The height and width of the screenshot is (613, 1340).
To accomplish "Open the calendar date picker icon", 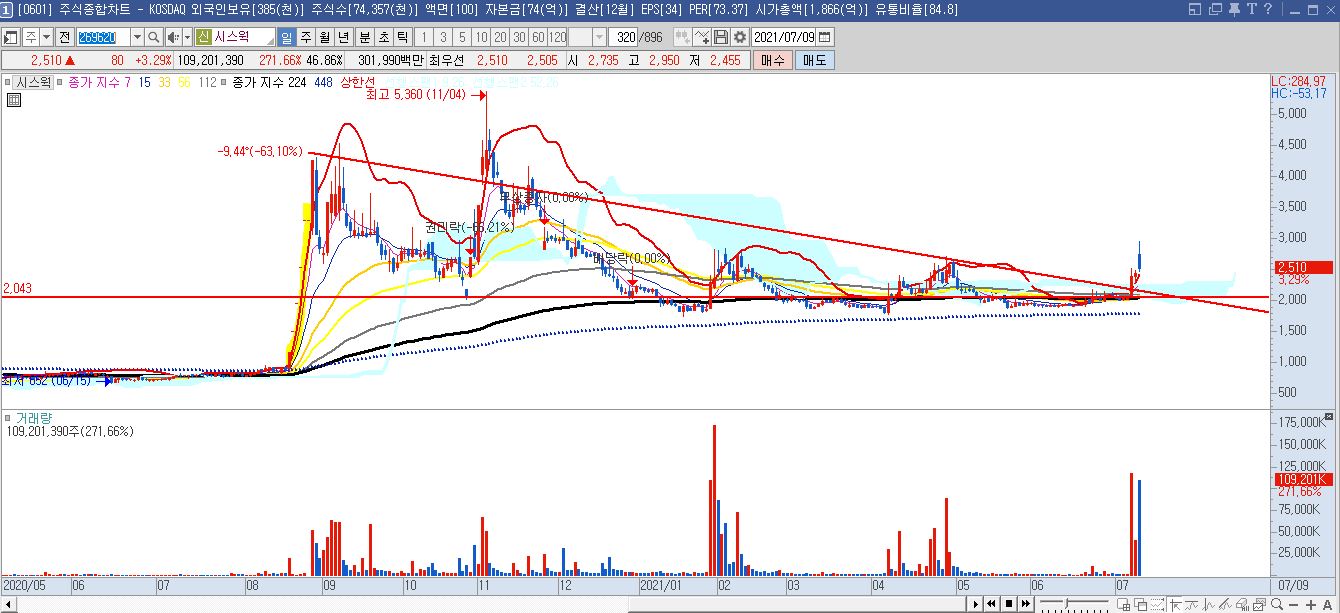I will tap(824, 37).
